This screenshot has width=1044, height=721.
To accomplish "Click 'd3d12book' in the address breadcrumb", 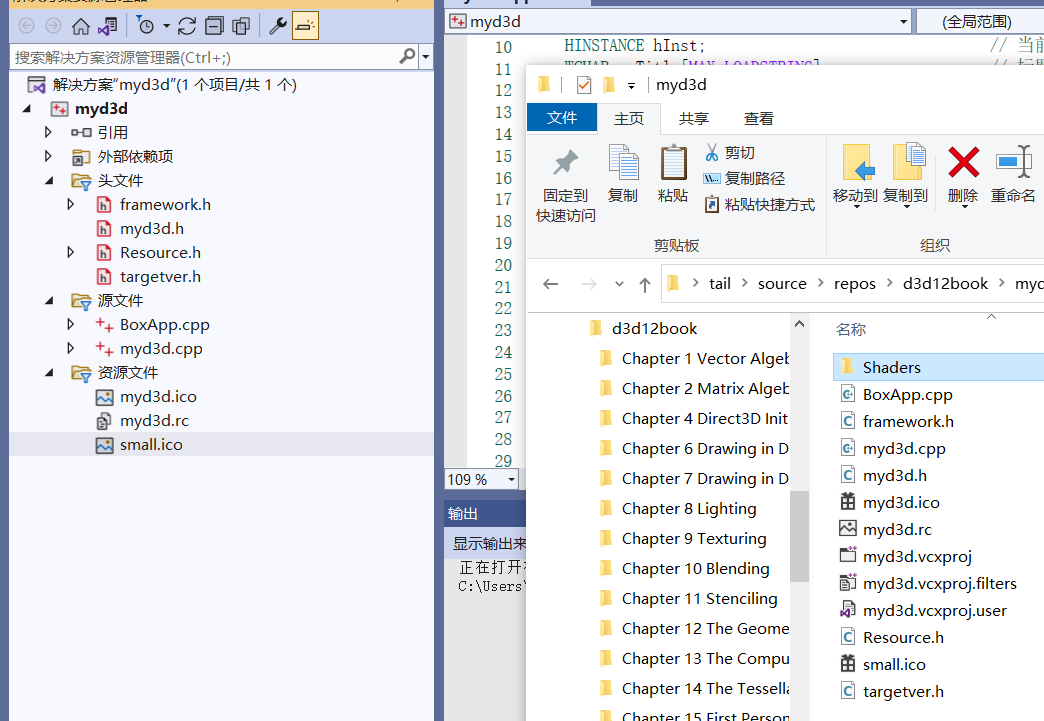I will click(x=945, y=284).
